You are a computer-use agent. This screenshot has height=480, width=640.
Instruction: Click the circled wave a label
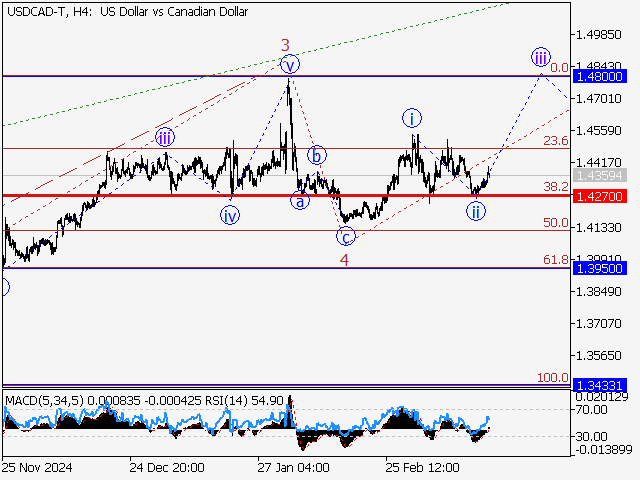[299, 200]
